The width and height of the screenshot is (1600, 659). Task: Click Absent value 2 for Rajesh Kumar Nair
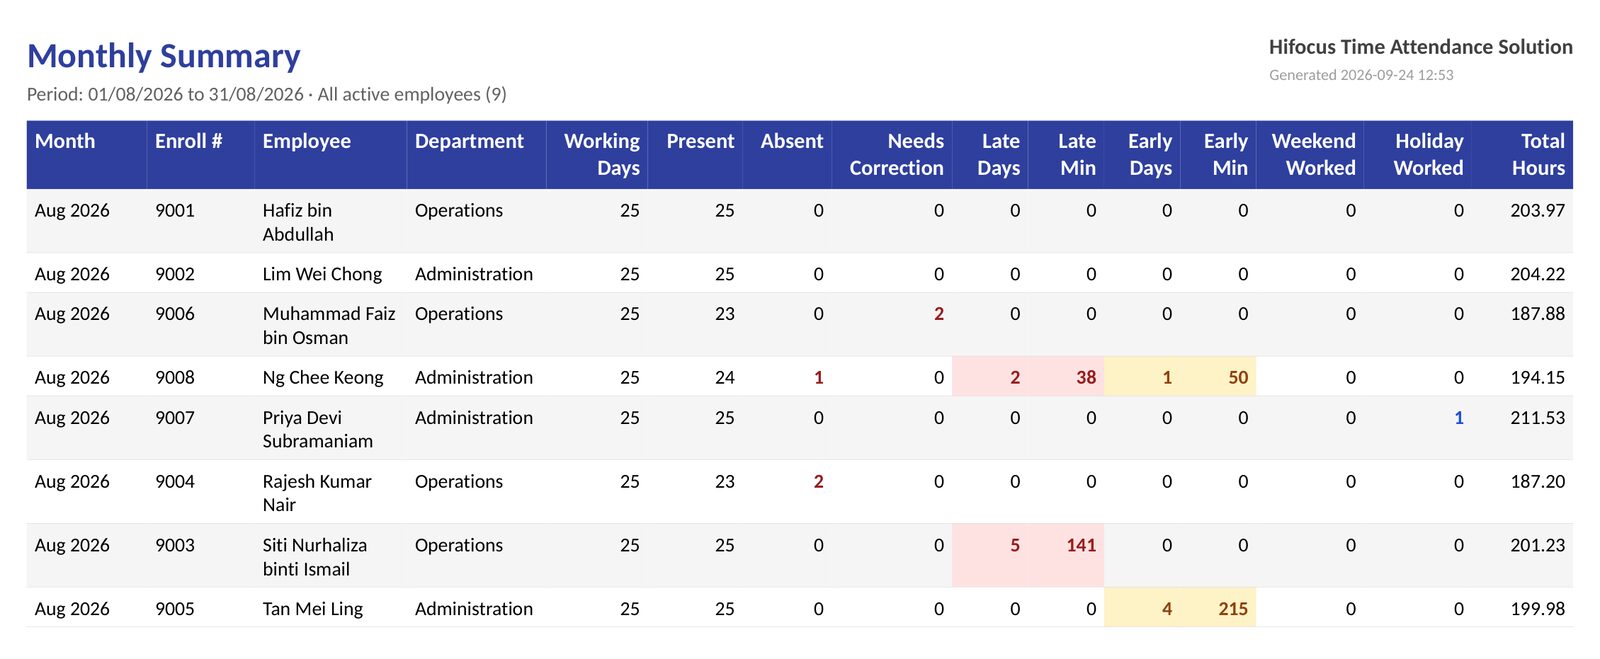(819, 482)
